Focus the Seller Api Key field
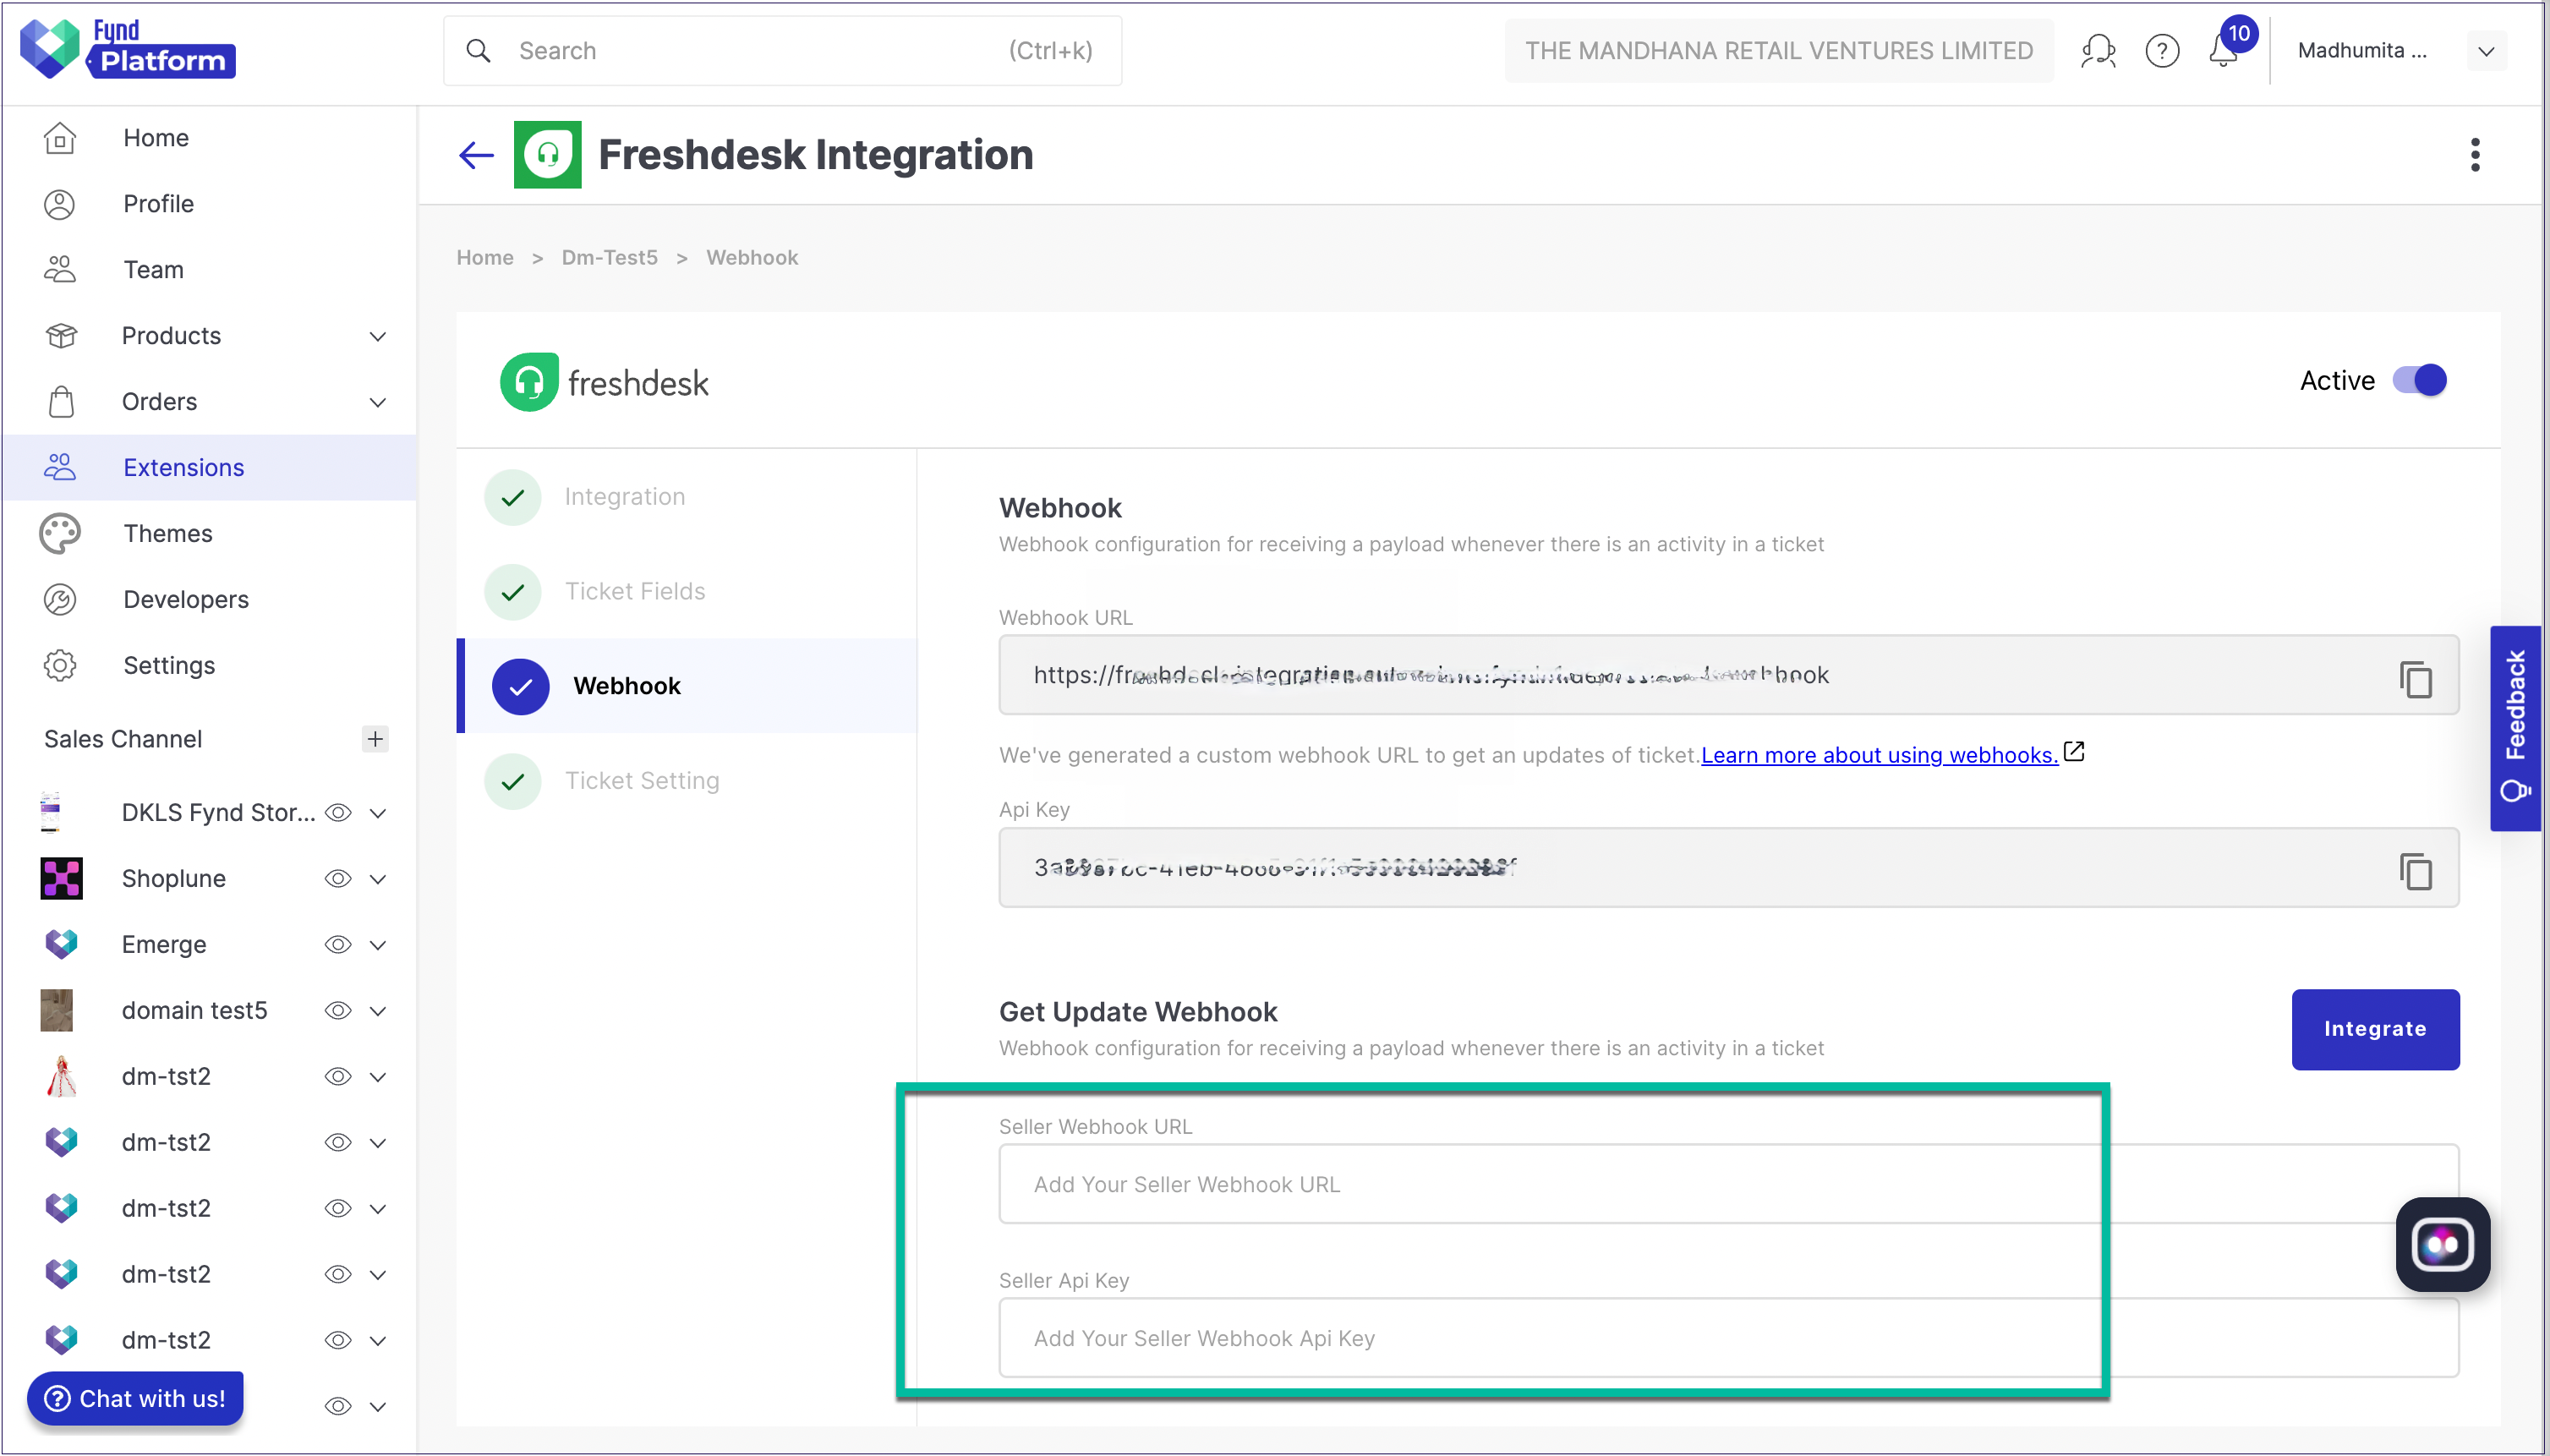This screenshot has width=2550, height=1456. [1728, 1338]
